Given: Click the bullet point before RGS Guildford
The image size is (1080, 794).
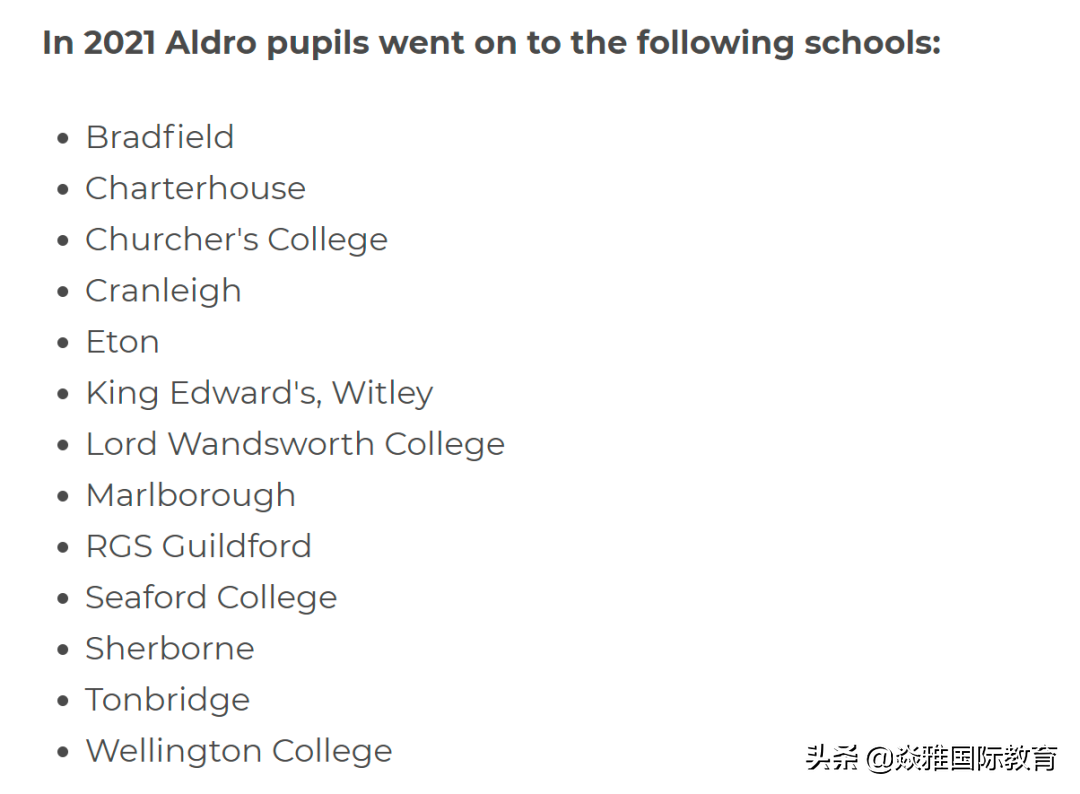Looking at the screenshot, I should [x=64, y=548].
